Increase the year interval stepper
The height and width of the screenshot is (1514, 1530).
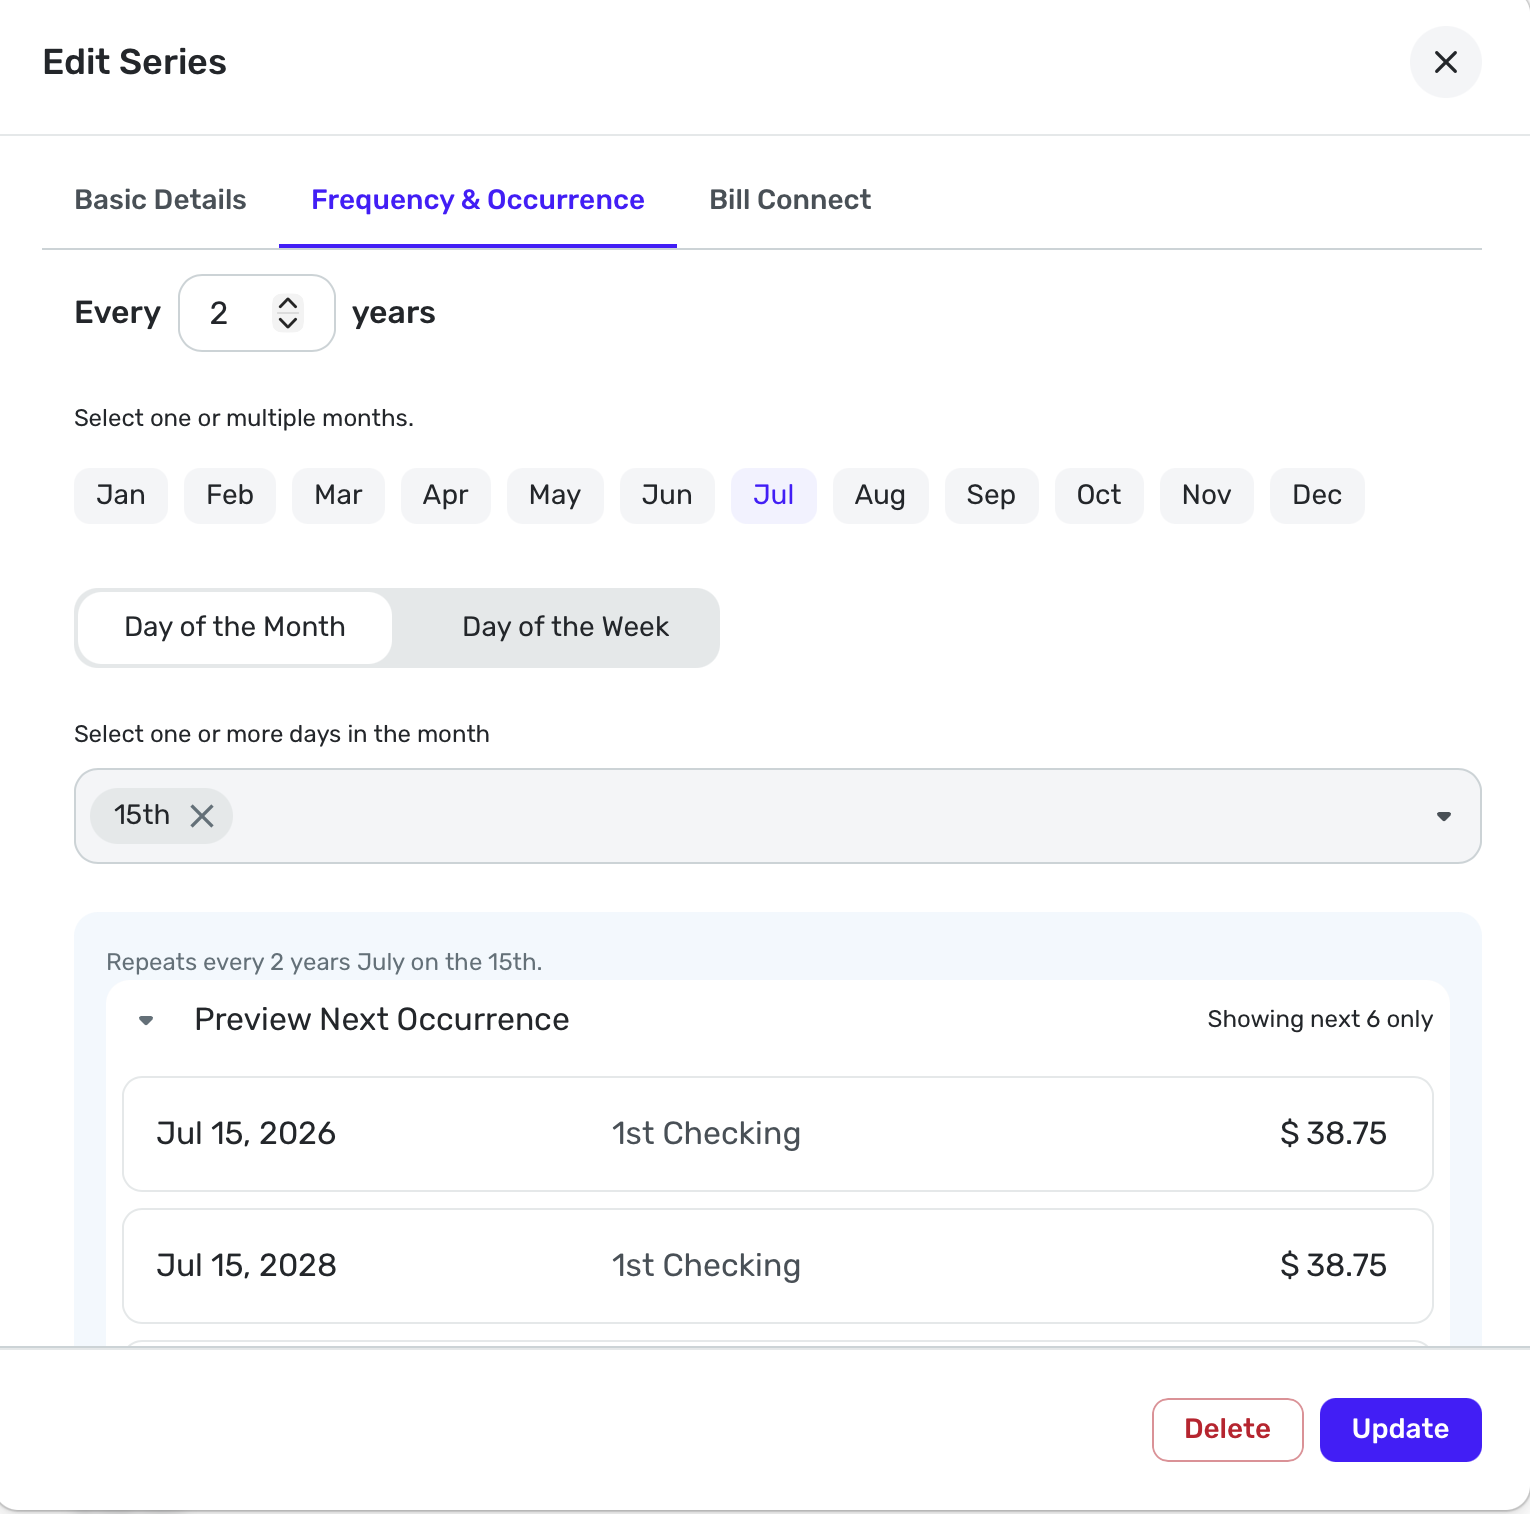click(288, 303)
